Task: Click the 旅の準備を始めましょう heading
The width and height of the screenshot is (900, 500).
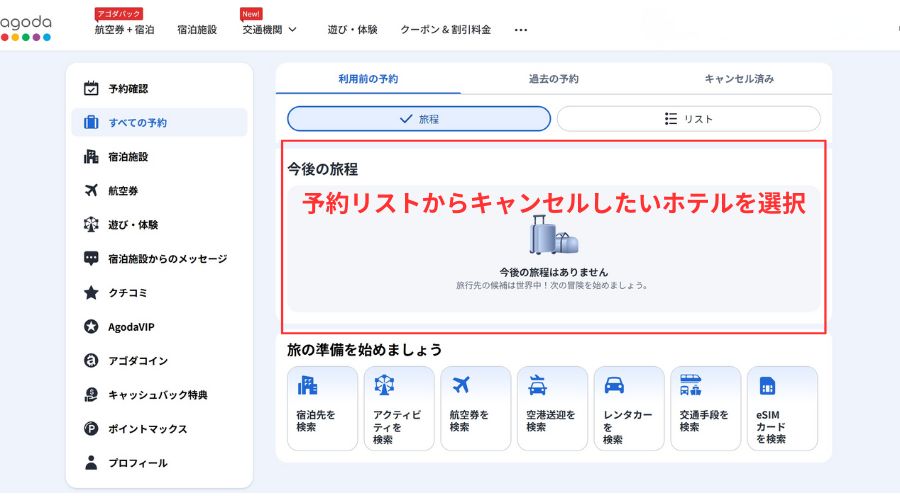Action: [x=364, y=350]
